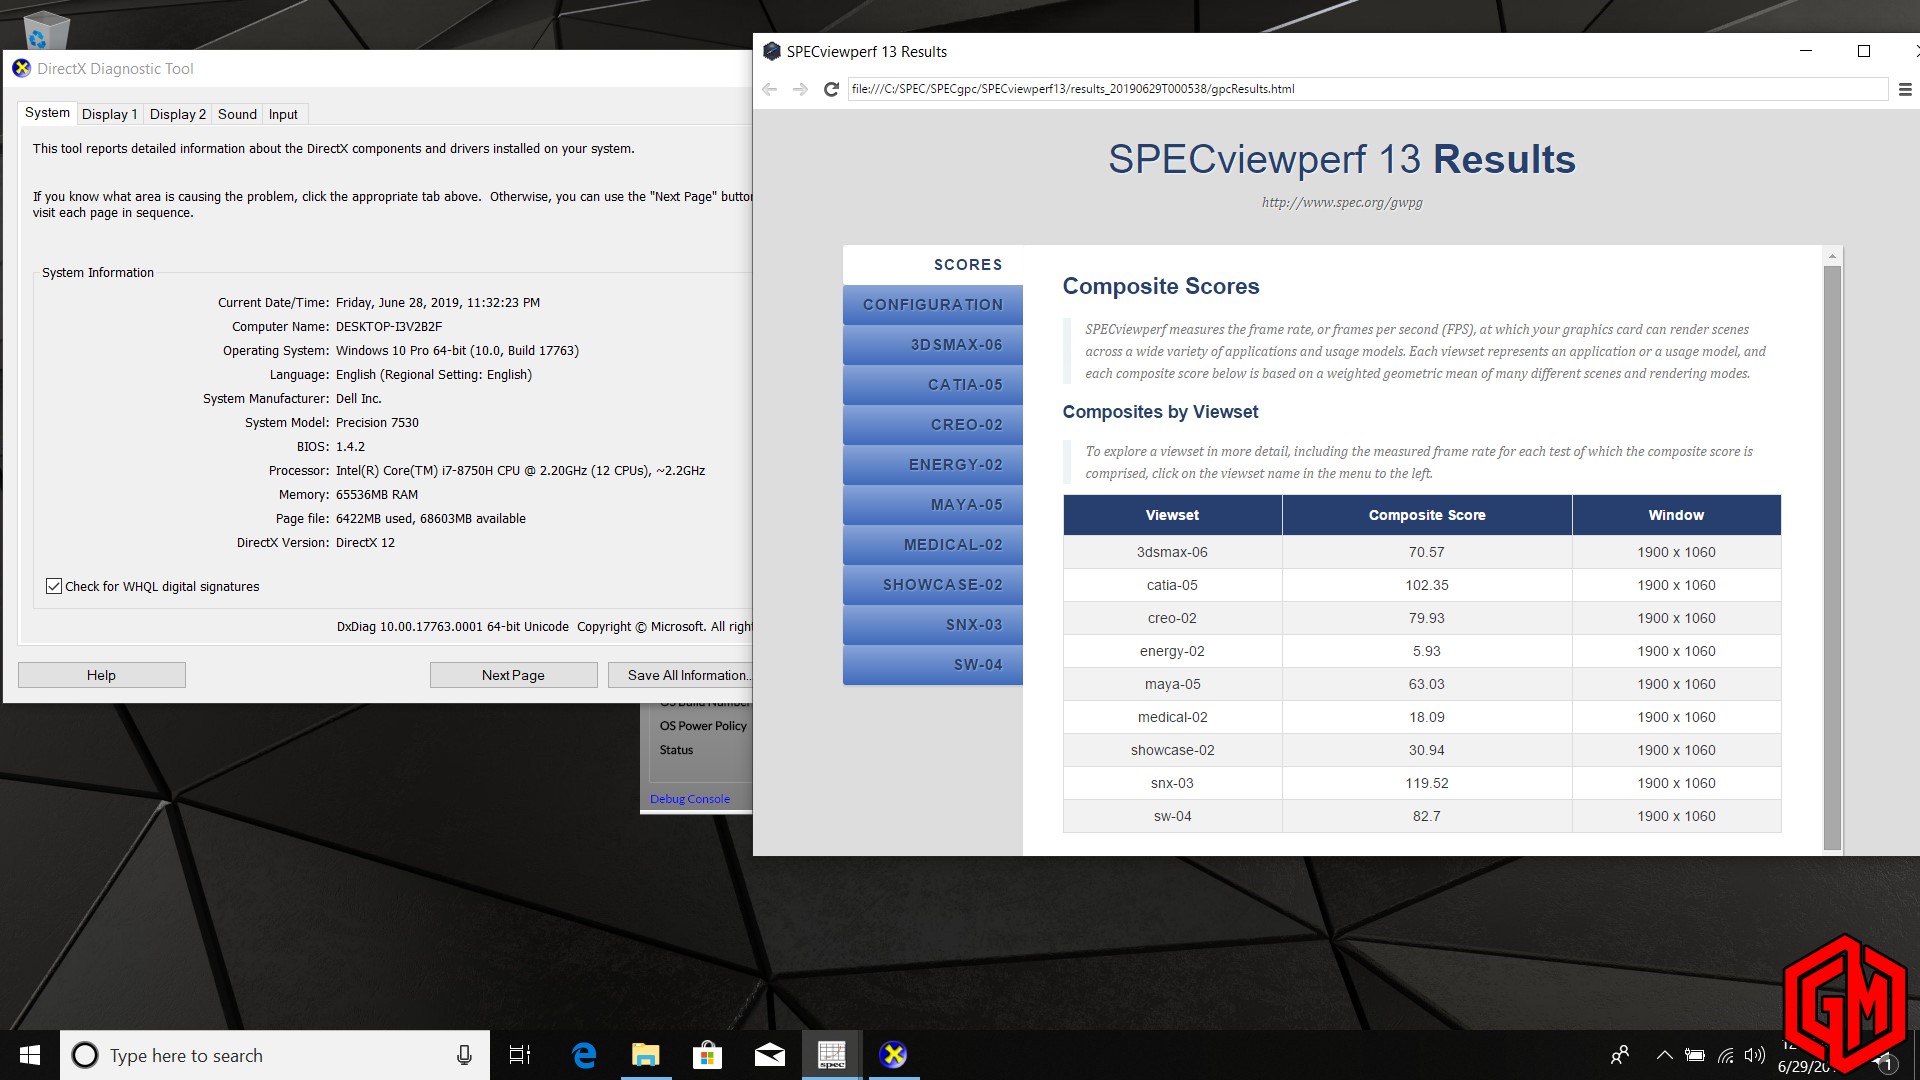
Task: Open the 3DSMAX-06 viewset page
Action: pyautogui.click(x=933, y=345)
